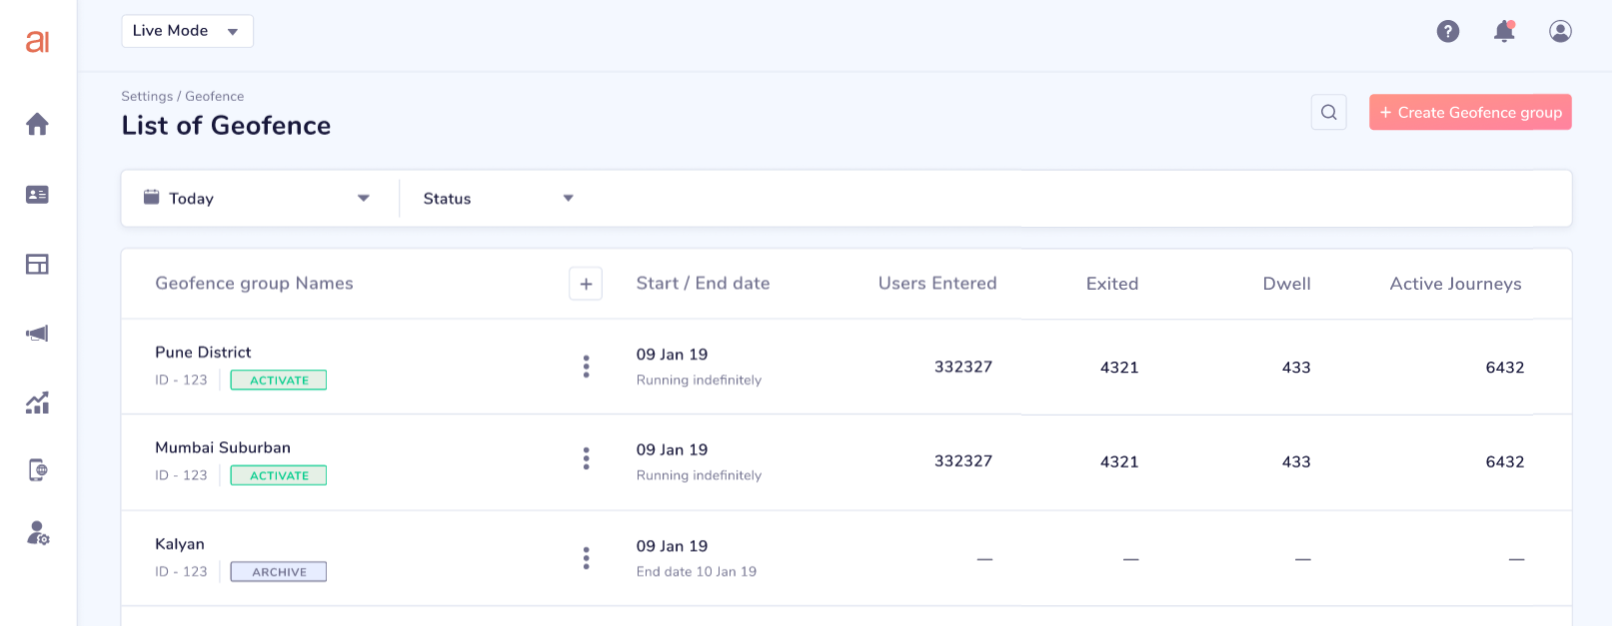
Task: Open the Kalyan row three-dot menu
Action: pos(586,558)
